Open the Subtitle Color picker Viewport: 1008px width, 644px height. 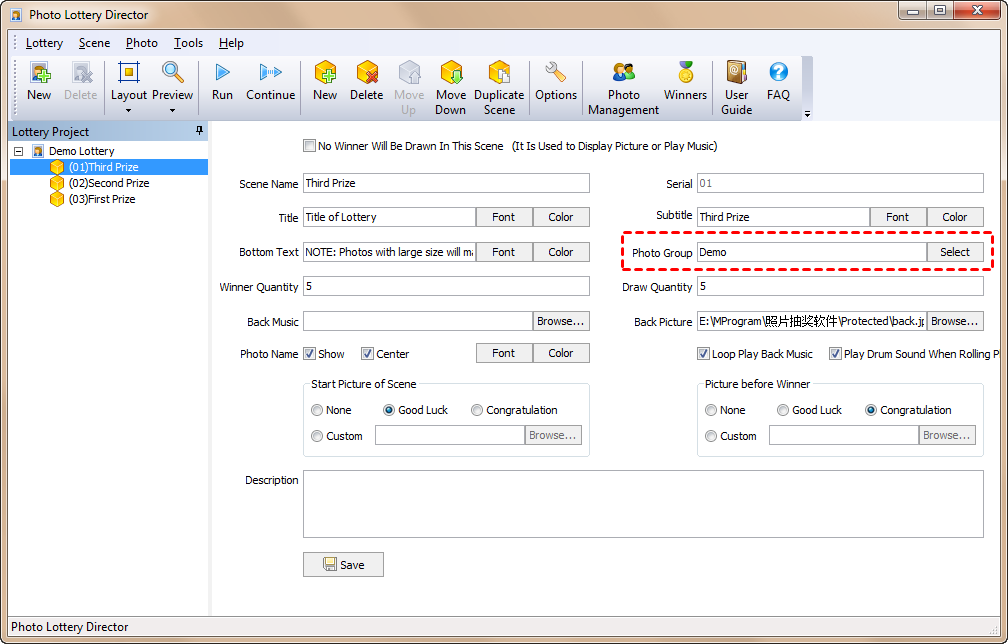955,217
